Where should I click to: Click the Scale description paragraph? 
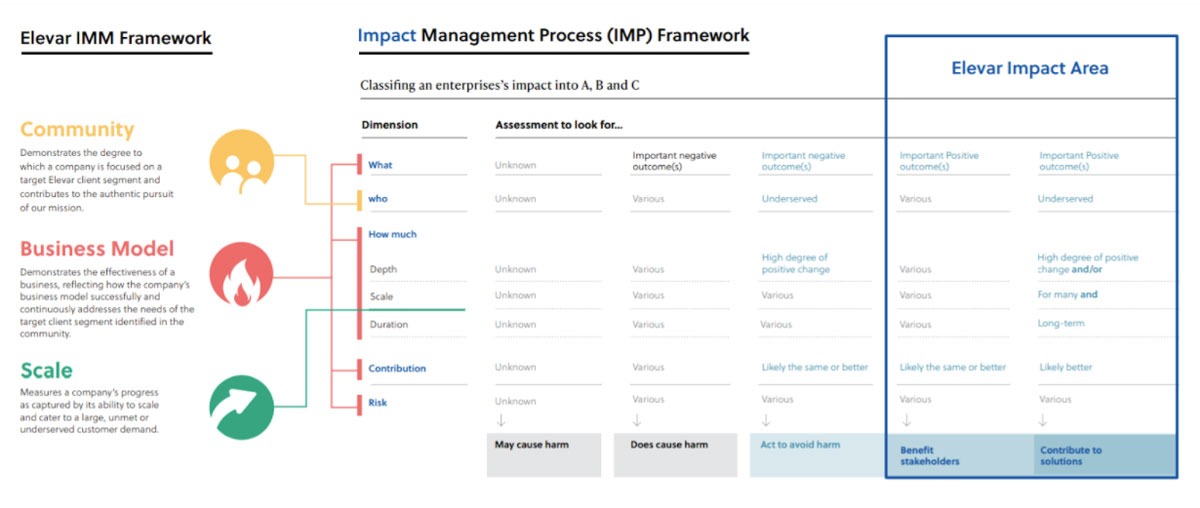[90, 411]
